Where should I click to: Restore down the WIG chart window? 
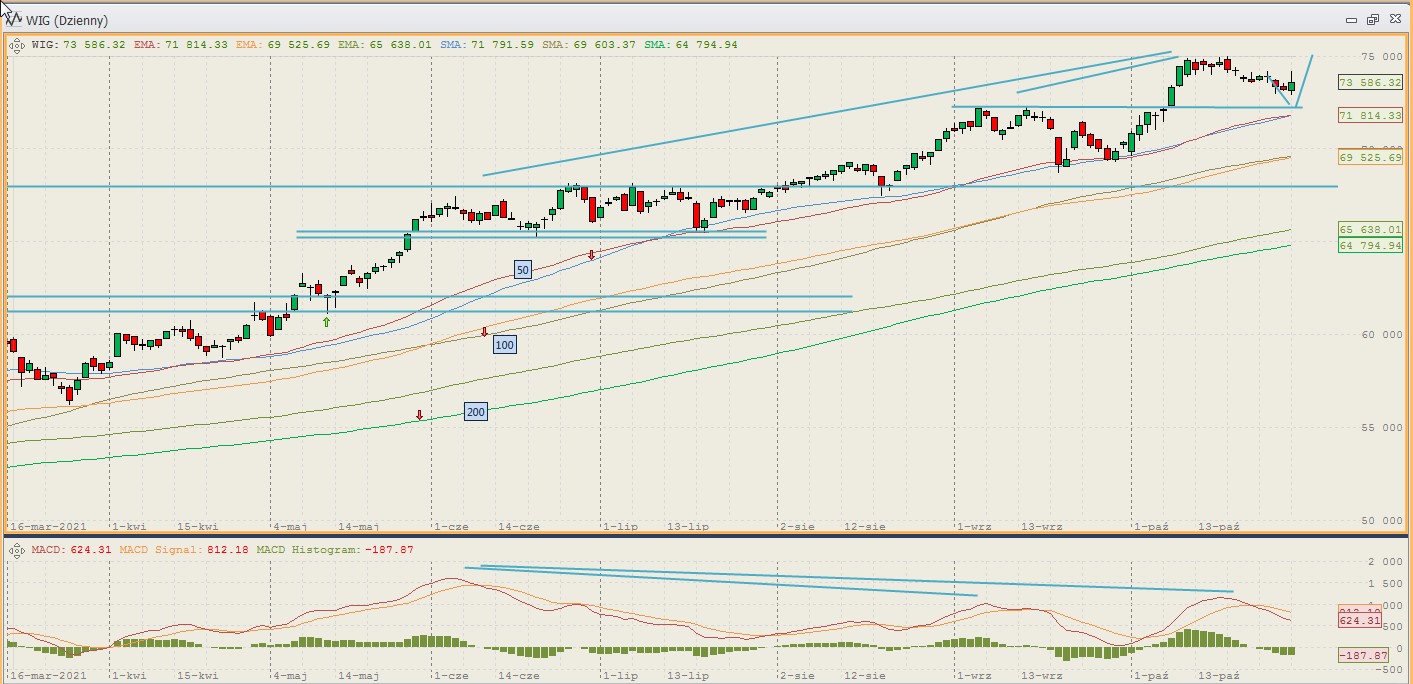1372,19
